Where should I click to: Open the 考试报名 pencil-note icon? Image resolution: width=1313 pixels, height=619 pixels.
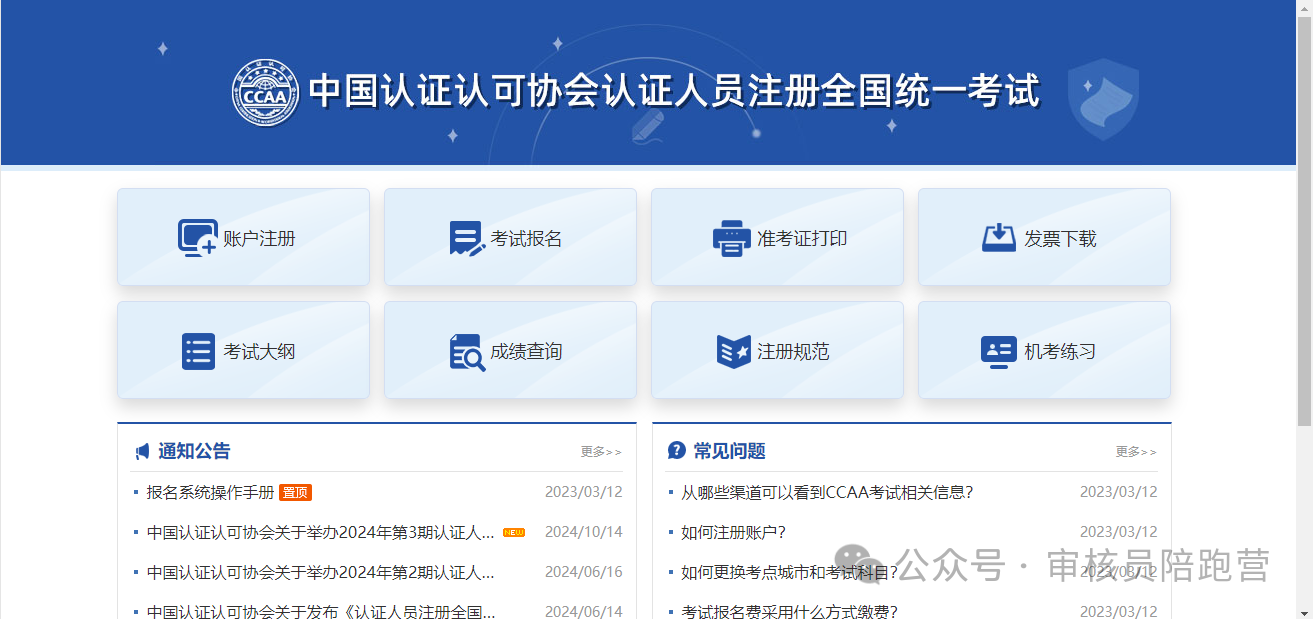point(467,238)
